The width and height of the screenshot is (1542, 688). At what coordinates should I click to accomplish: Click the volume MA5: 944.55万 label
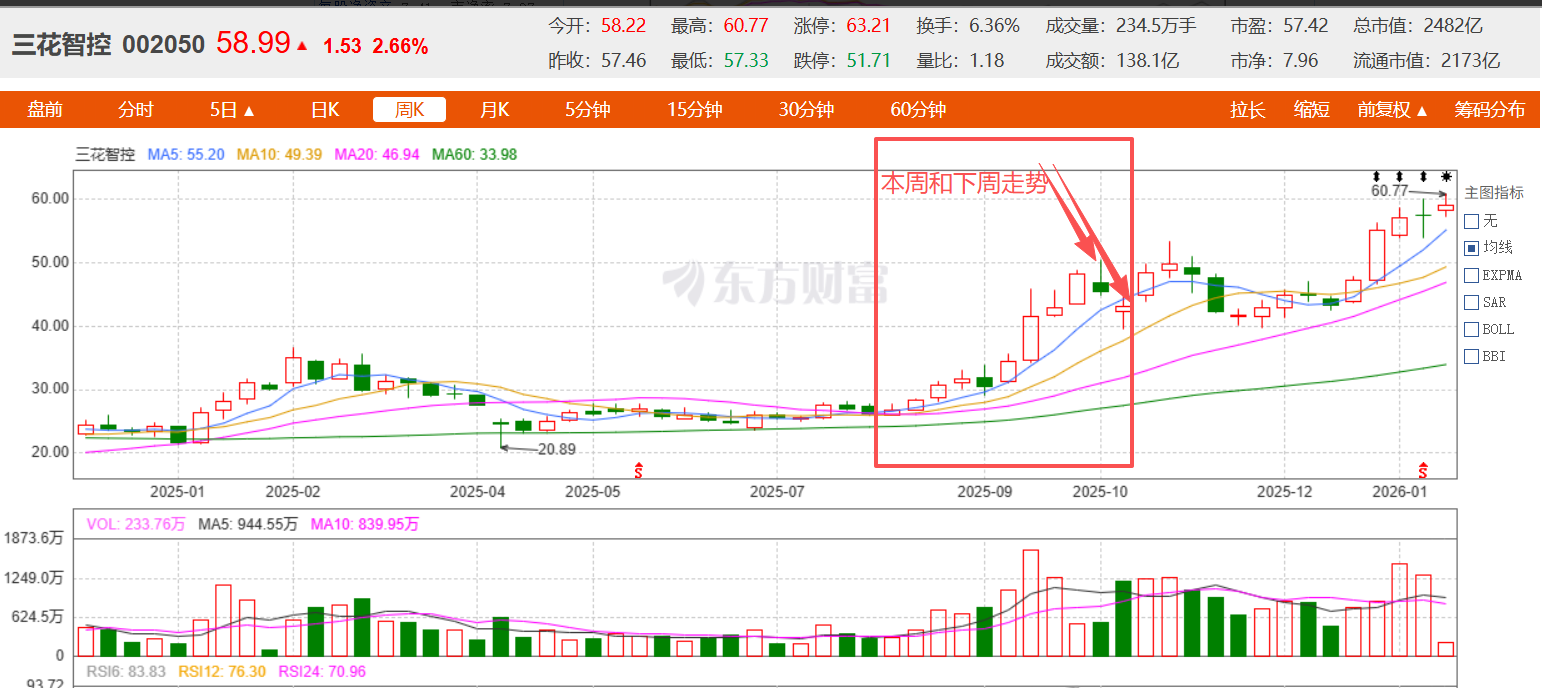248,524
